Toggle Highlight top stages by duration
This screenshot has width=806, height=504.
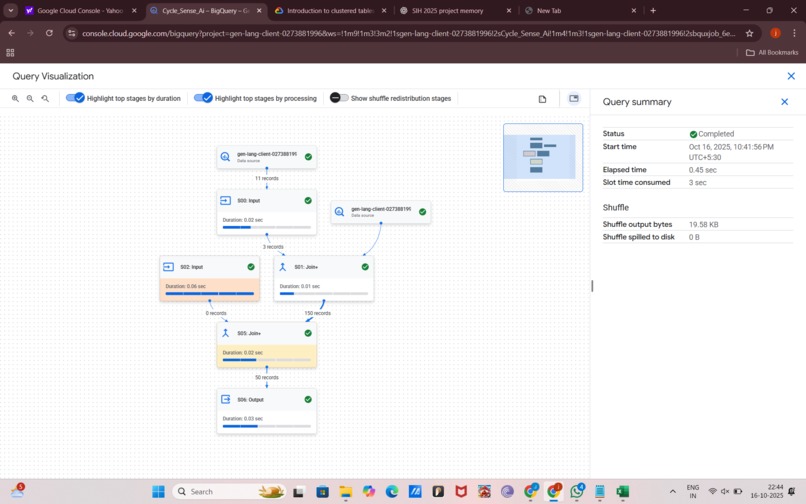[75, 98]
